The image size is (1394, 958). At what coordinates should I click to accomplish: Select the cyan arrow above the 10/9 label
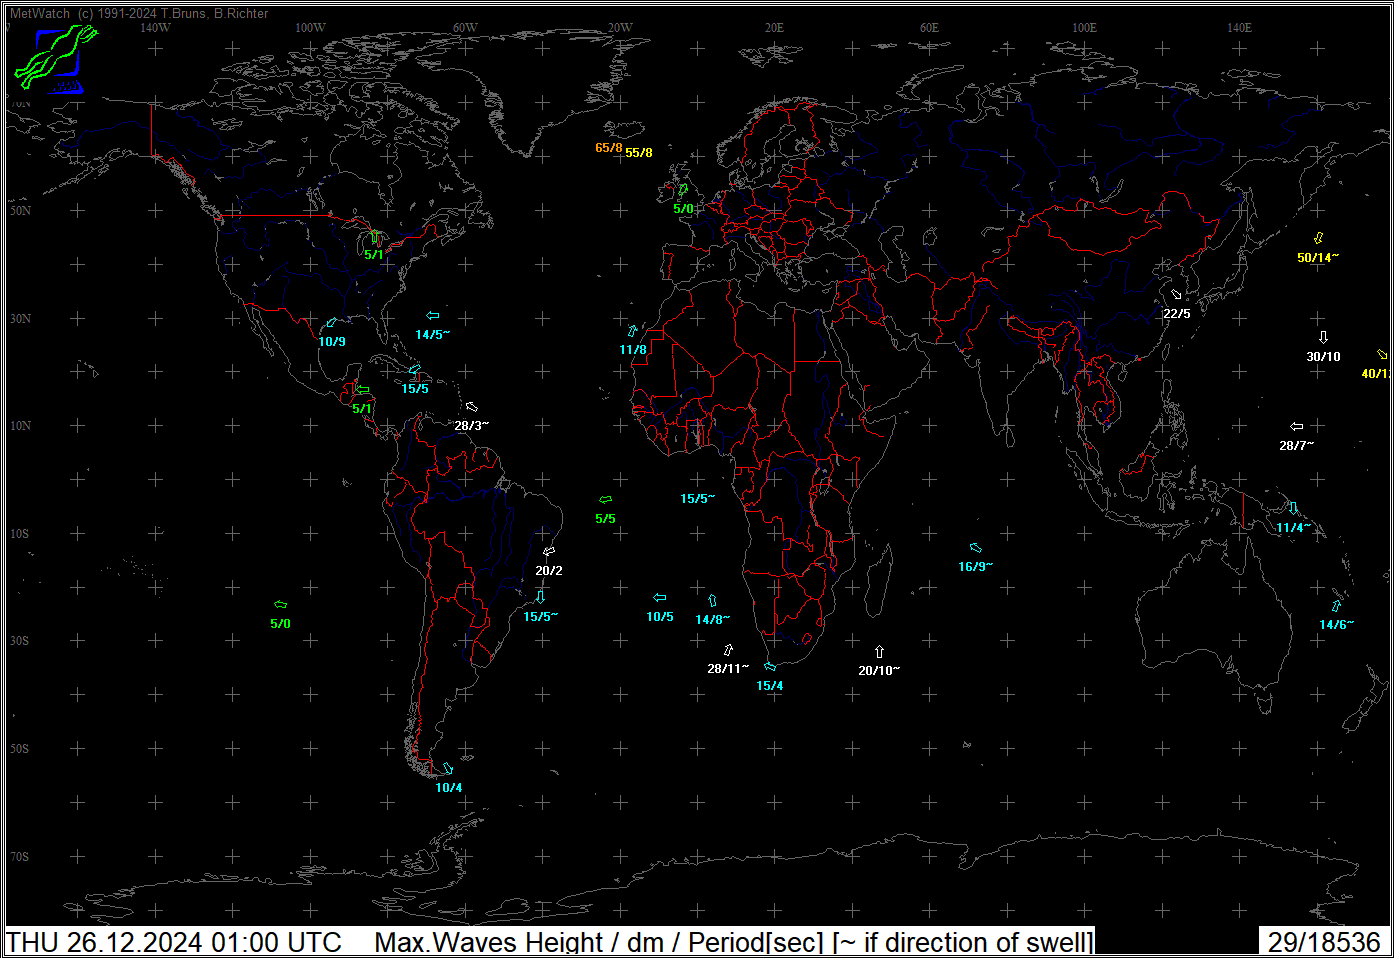coord(331,324)
